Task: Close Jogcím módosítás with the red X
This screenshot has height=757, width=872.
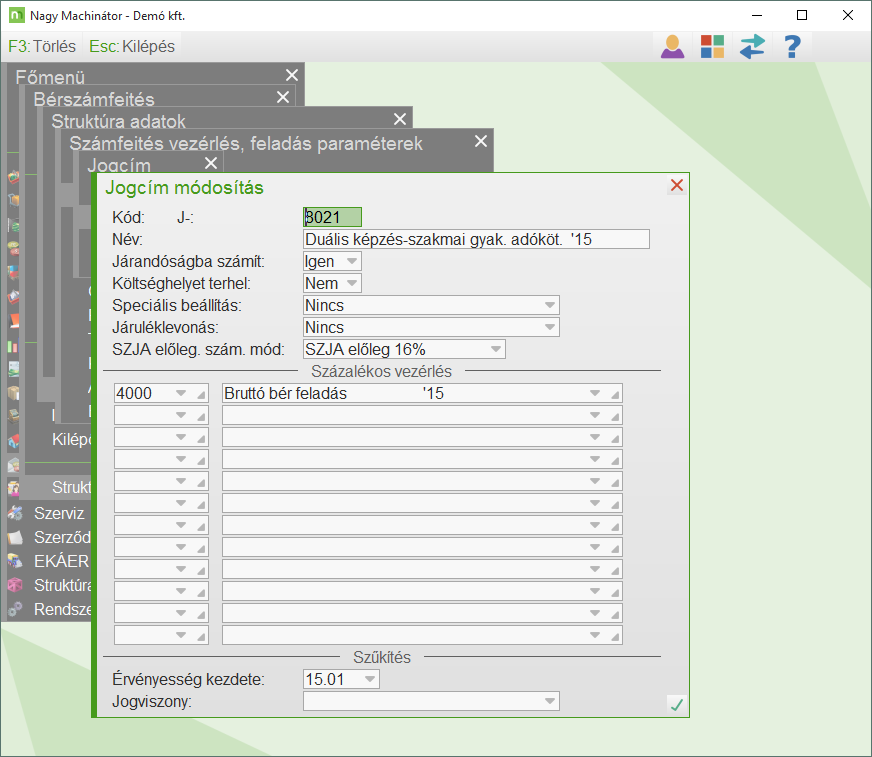Action: [677, 186]
